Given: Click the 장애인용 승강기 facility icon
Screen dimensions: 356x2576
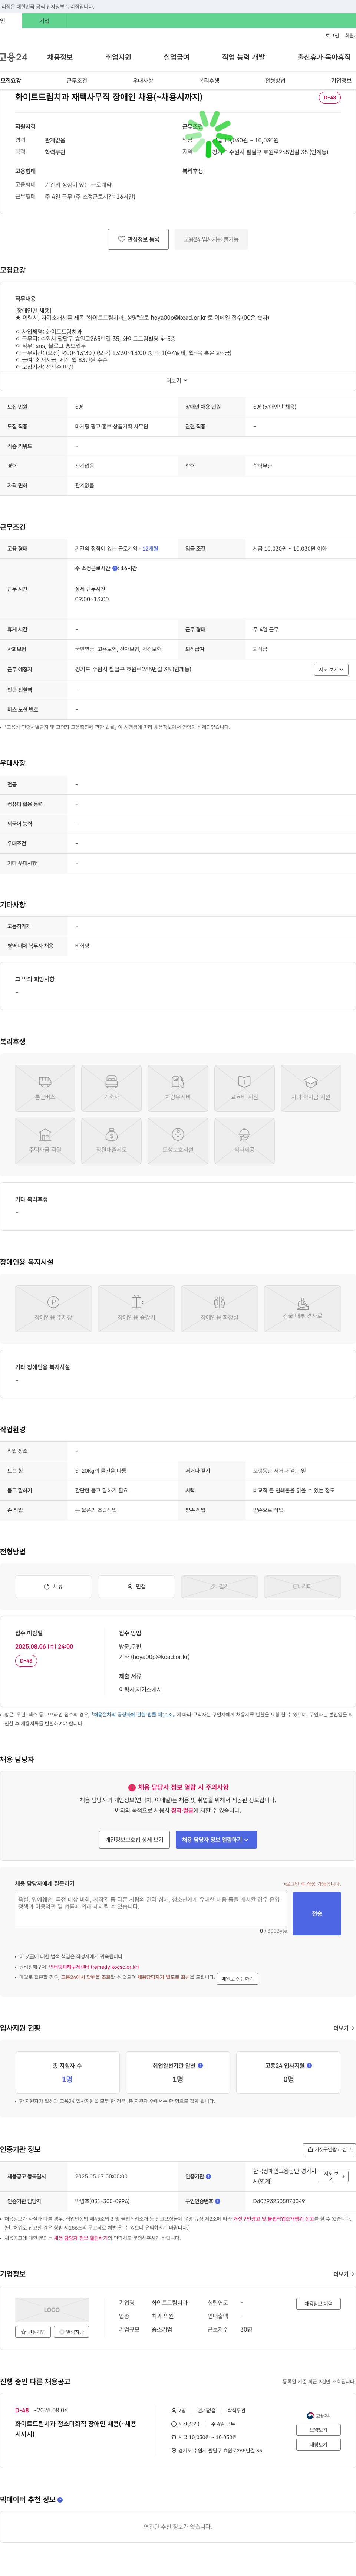Looking at the screenshot, I should 136,1309.
